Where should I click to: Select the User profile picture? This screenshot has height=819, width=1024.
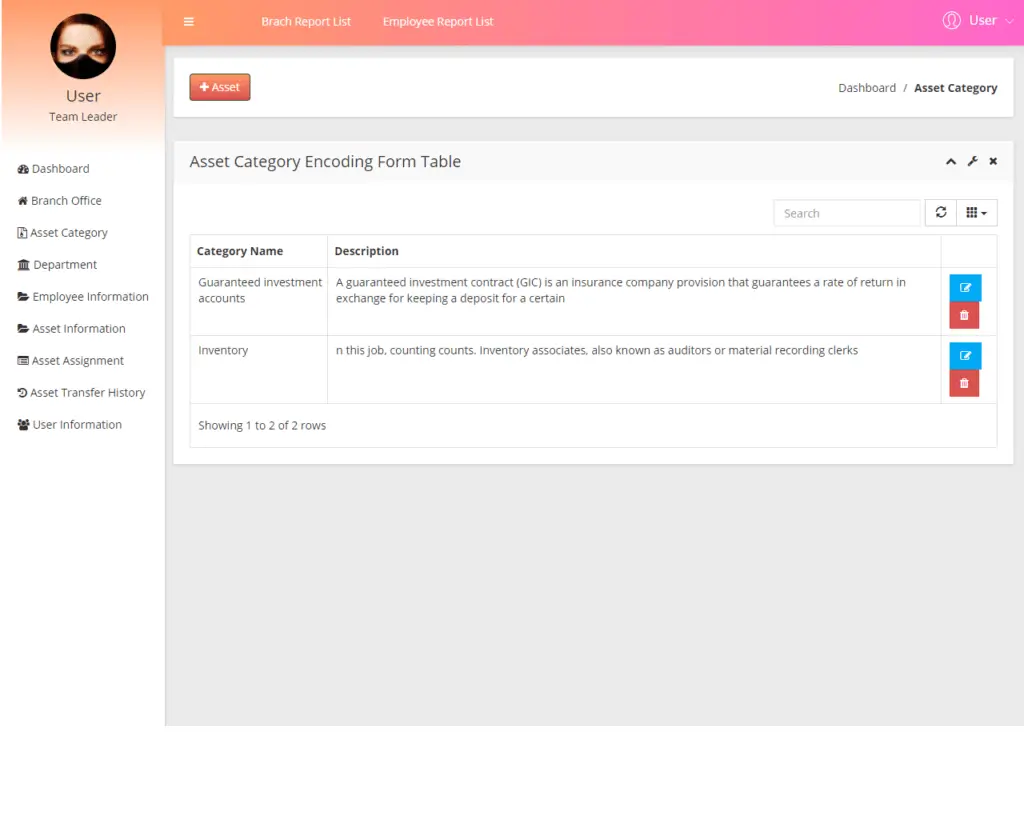(x=83, y=46)
